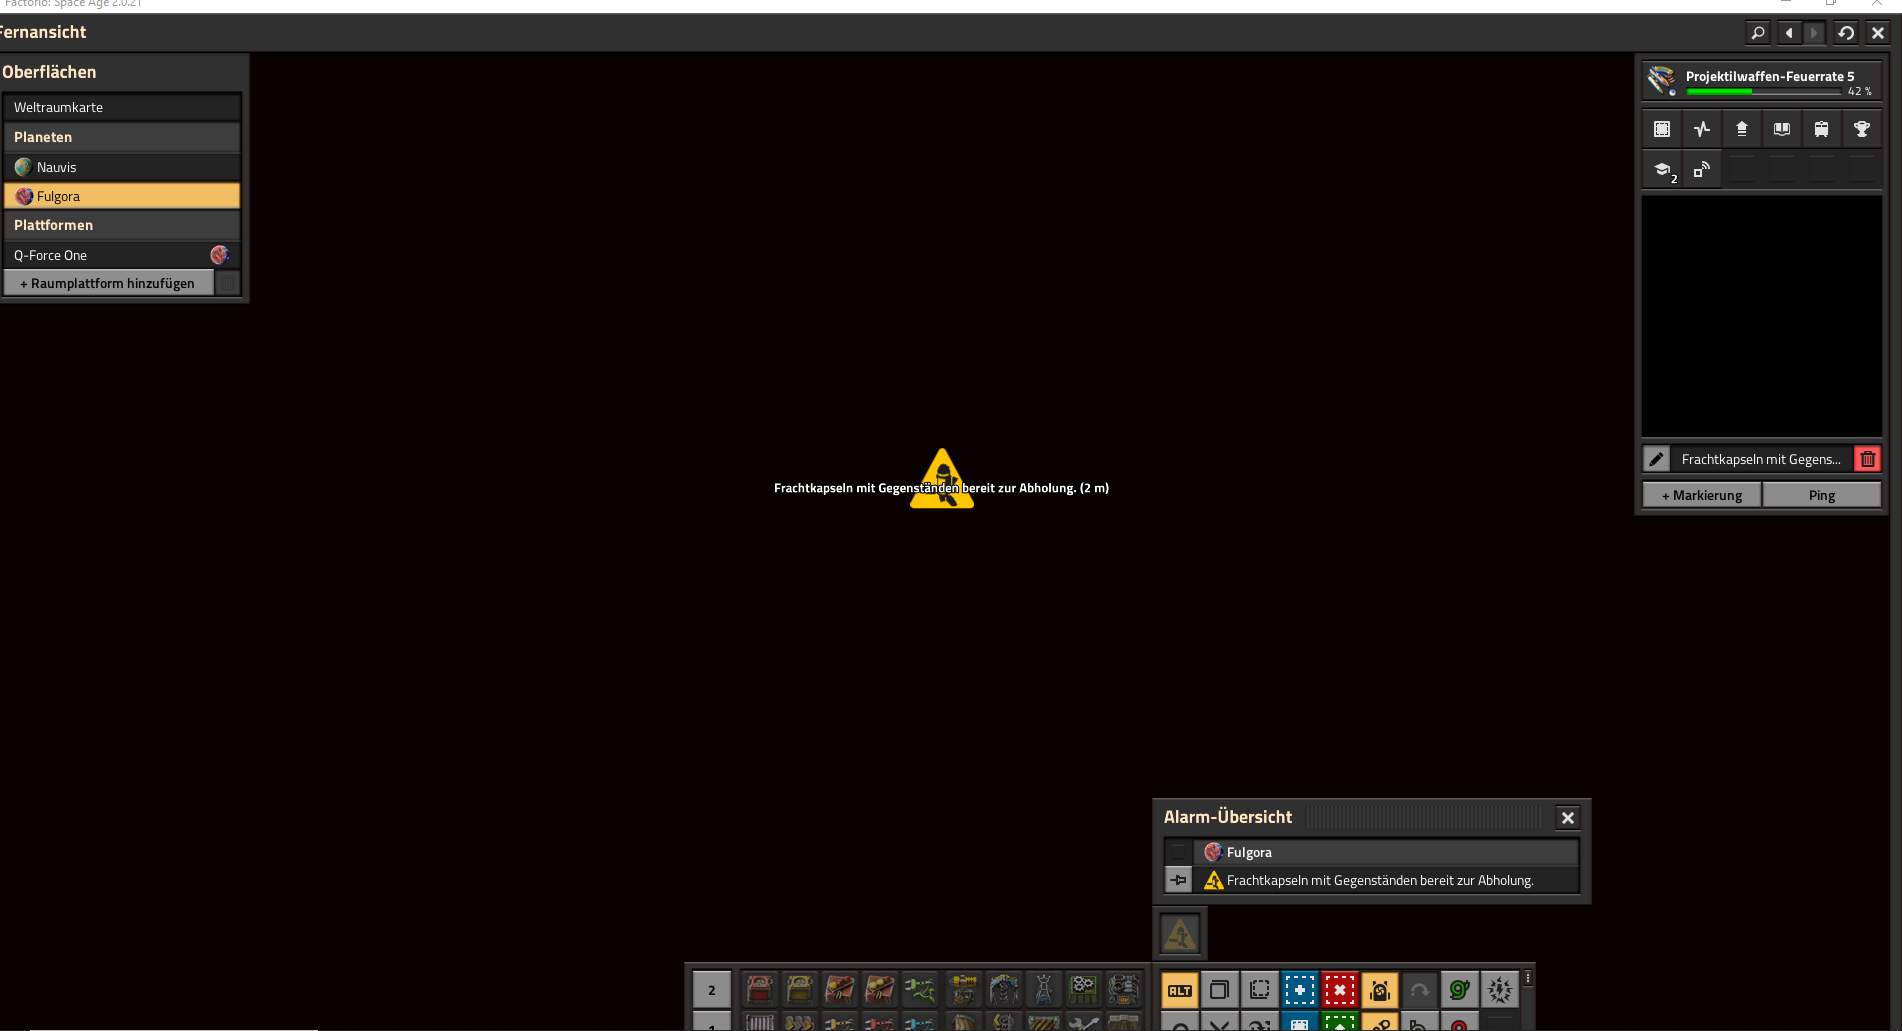Open the trains overview icon
The height and width of the screenshot is (1031, 1902).
[x=1822, y=129]
